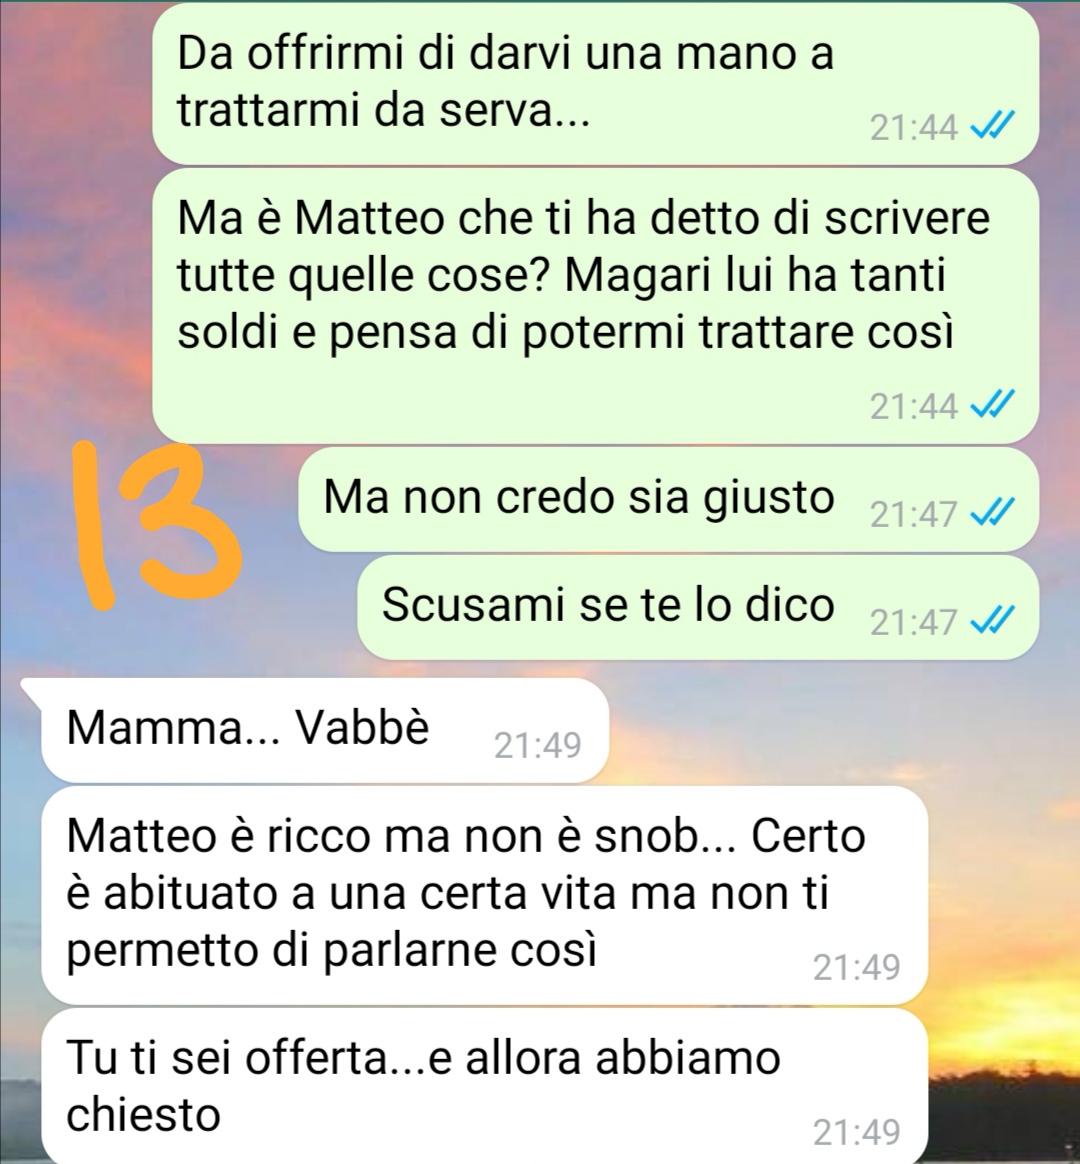Tap blue double-check on 'Ma è Matteo' message
The height and width of the screenshot is (1164, 1080).
click(x=991, y=405)
